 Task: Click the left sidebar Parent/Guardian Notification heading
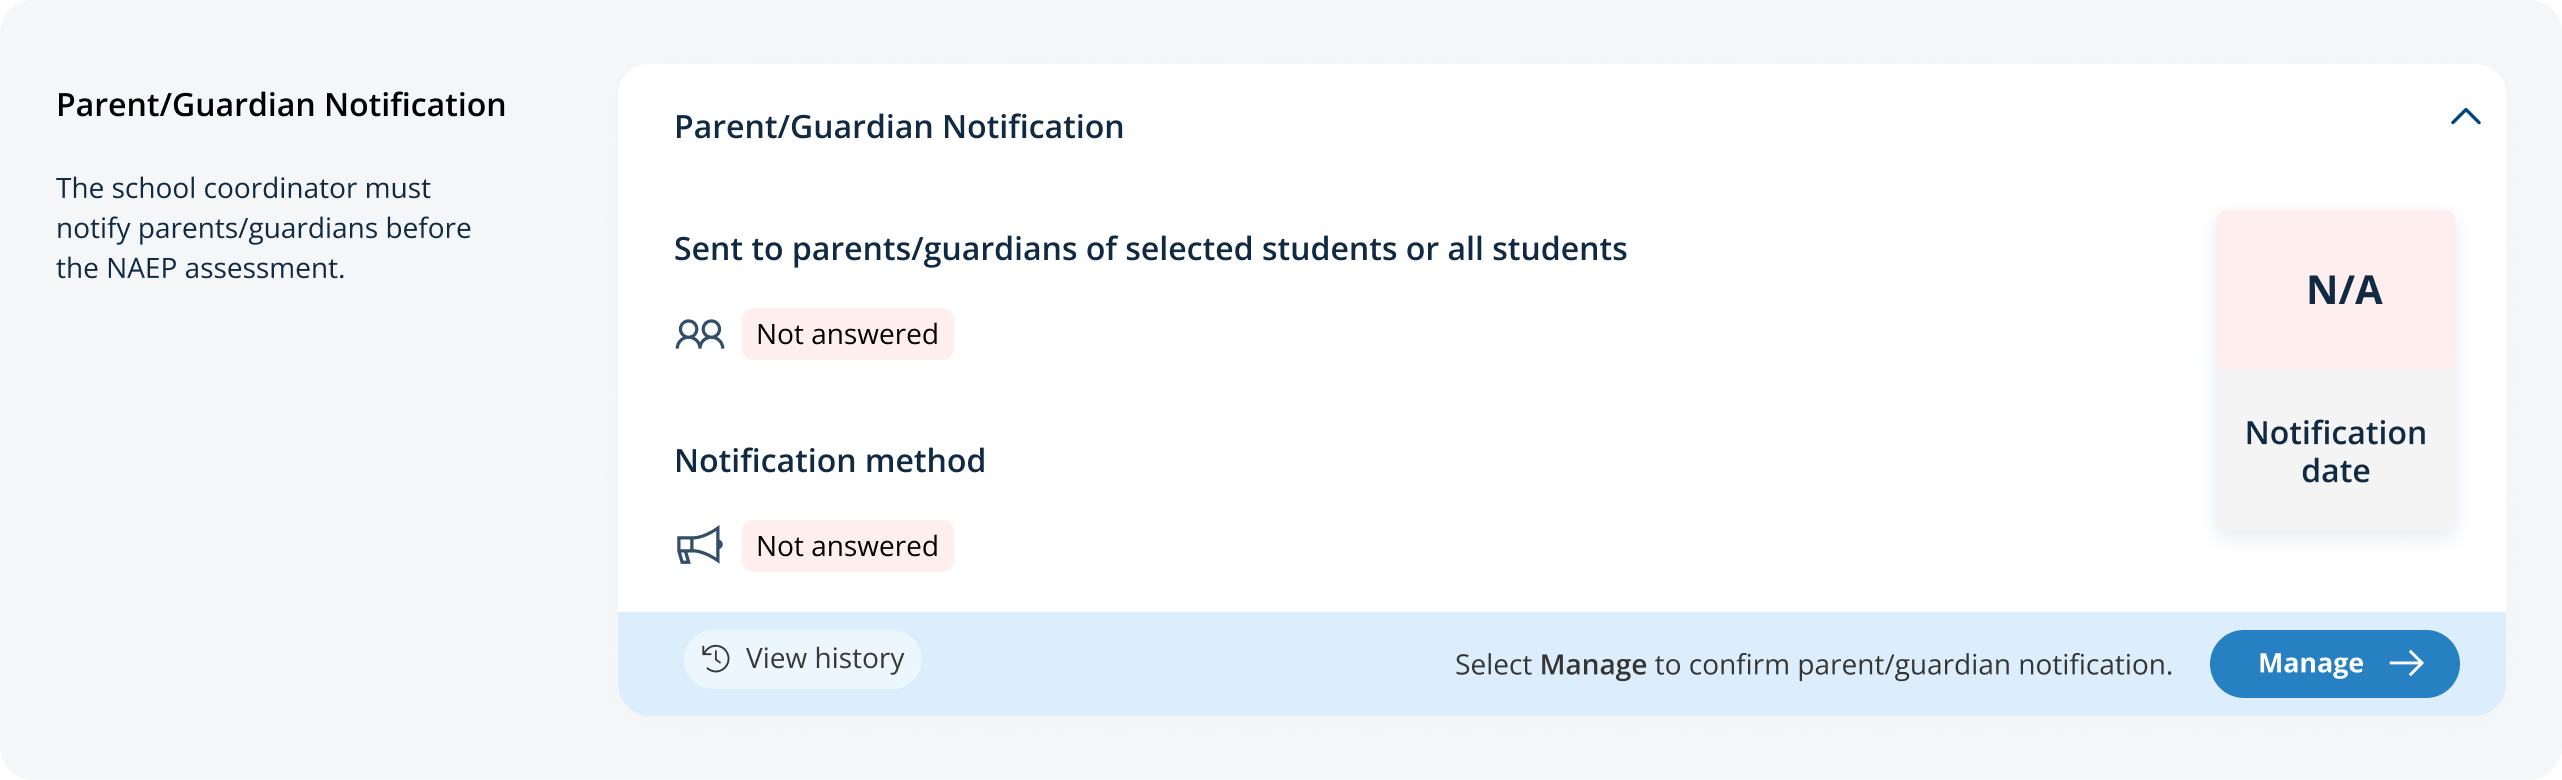281,105
